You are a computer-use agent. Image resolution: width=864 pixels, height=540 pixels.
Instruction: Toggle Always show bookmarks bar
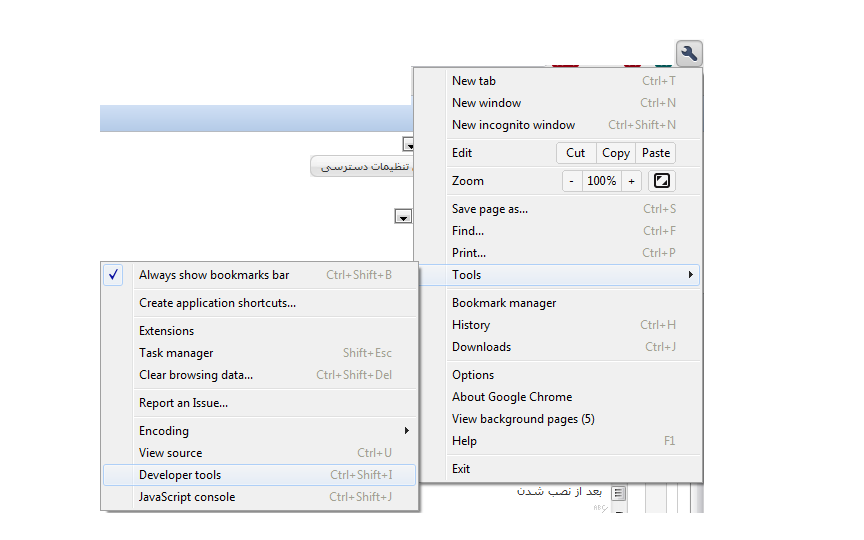(x=214, y=275)
